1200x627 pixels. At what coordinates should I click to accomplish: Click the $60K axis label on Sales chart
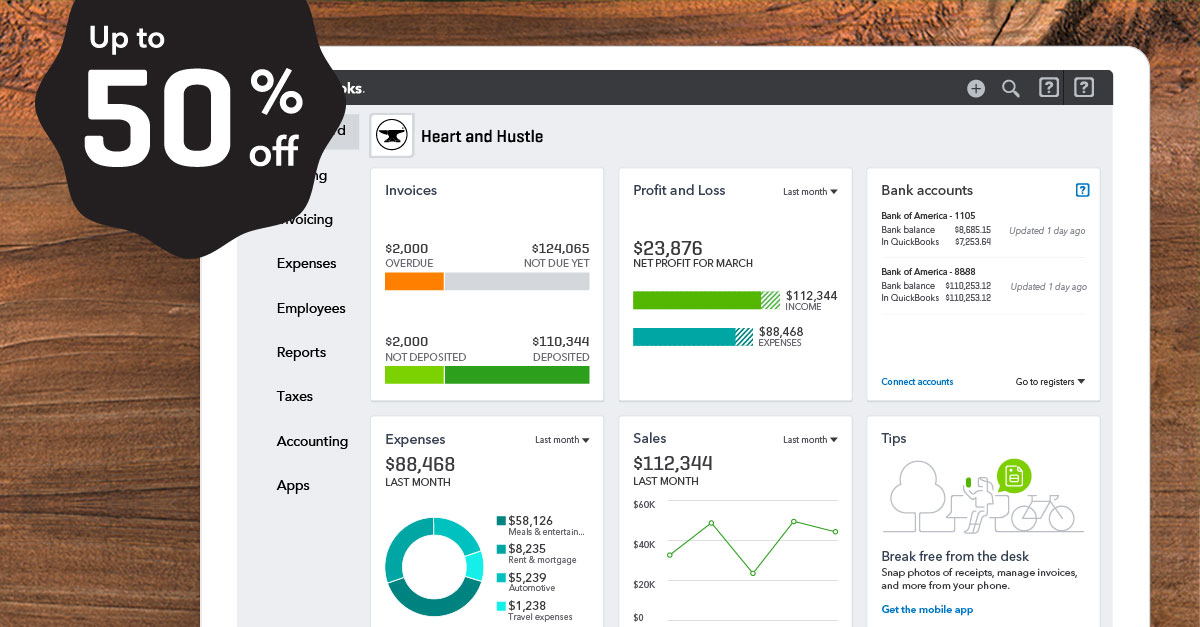(644, 504)
